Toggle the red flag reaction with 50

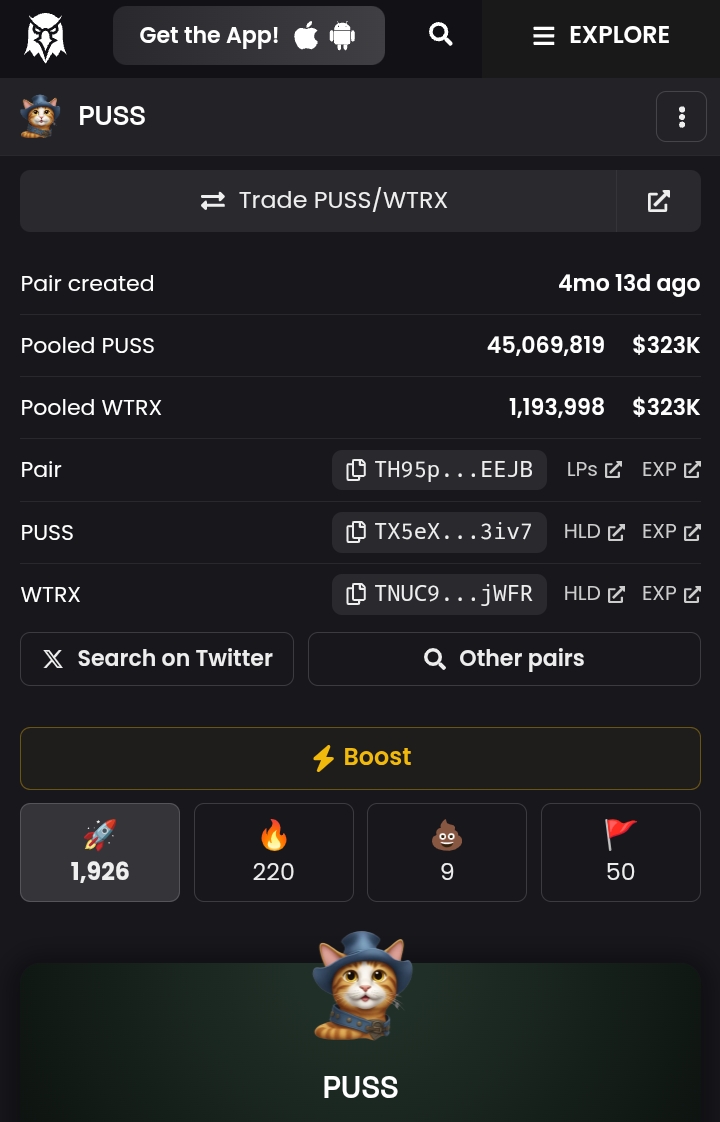tap(620, 853)
